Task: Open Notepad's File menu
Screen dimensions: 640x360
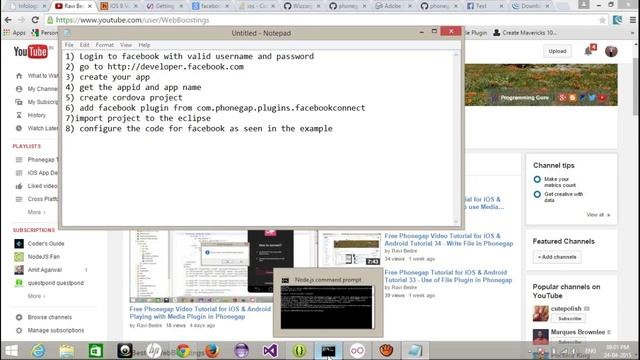Action: click(x=69, y=45)
